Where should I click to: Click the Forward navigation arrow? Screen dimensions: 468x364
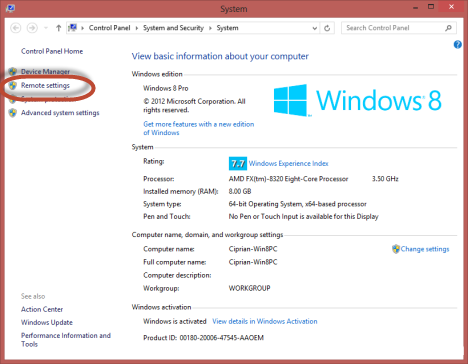pos(32,28)
